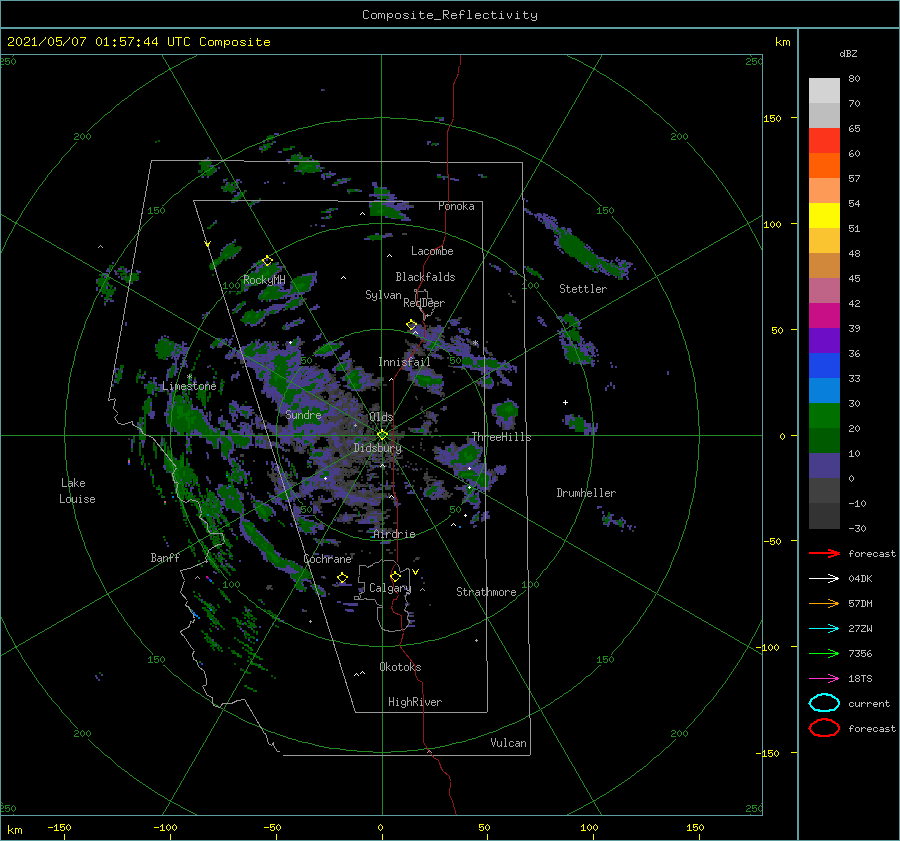
Task: Click the Sylvan label
Action: (383, 295)
